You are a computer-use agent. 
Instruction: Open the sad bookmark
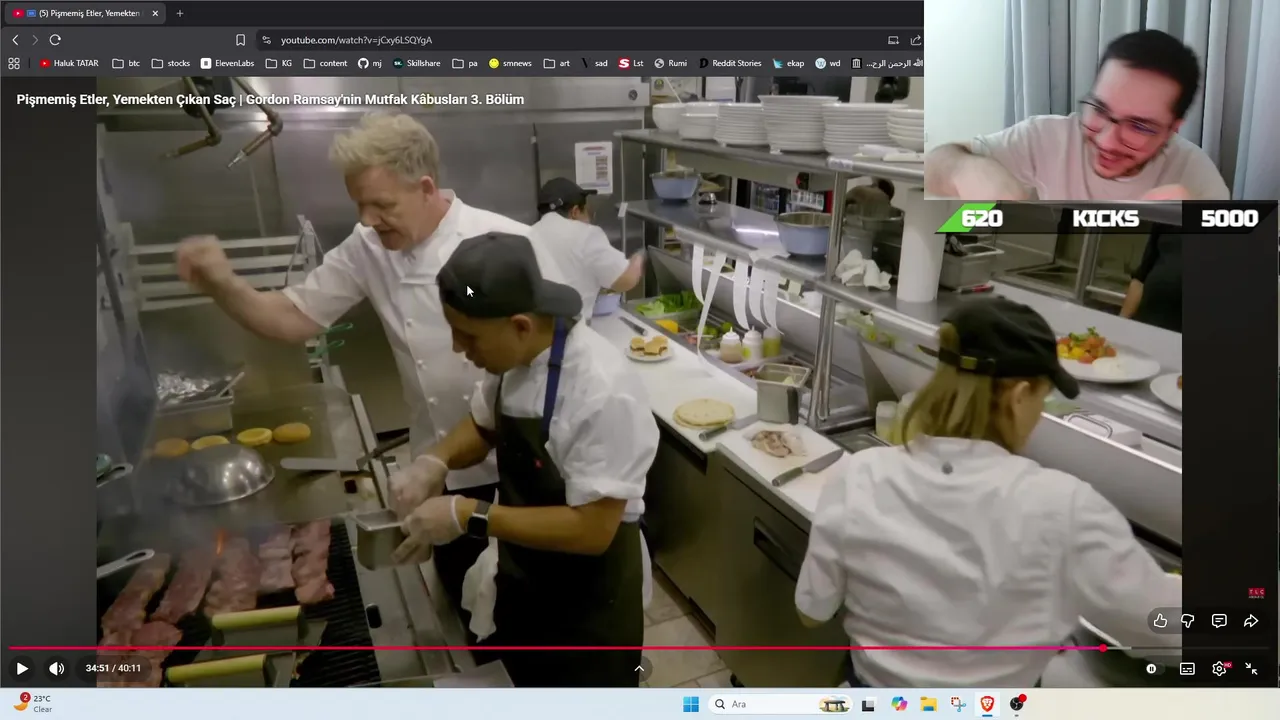click(594, 63)
